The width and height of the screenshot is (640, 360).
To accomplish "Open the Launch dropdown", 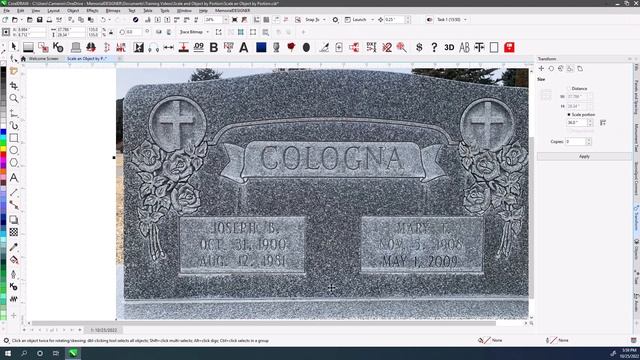I will coord(372,20).
